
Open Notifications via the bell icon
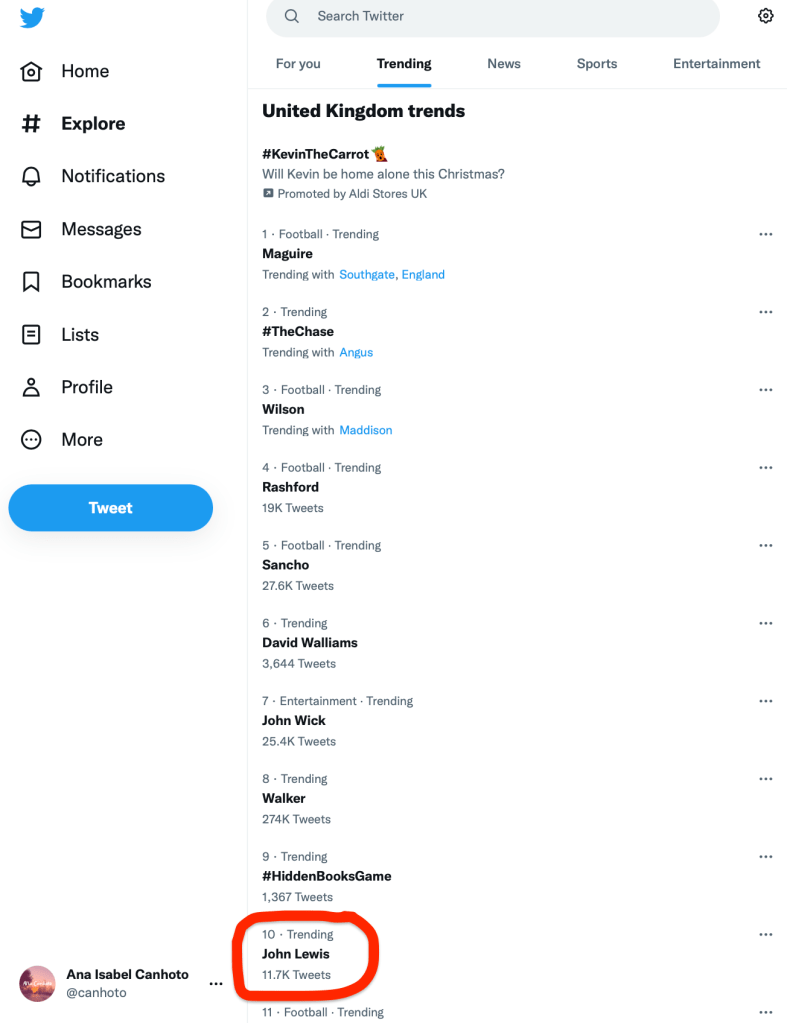click(x=32, y=177)
